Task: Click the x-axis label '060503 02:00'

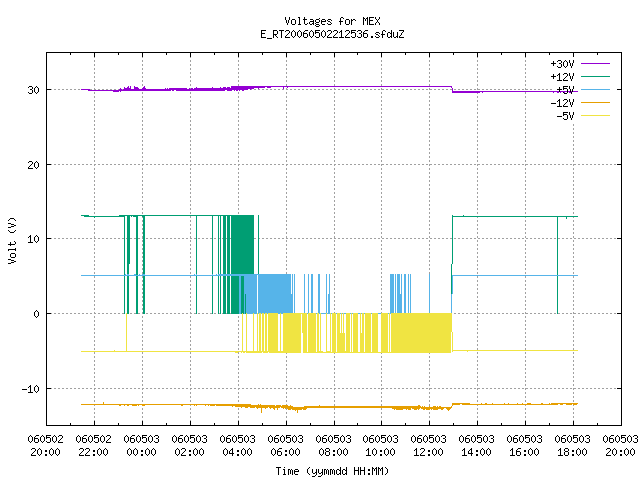Action: click(x=189, y=446)
